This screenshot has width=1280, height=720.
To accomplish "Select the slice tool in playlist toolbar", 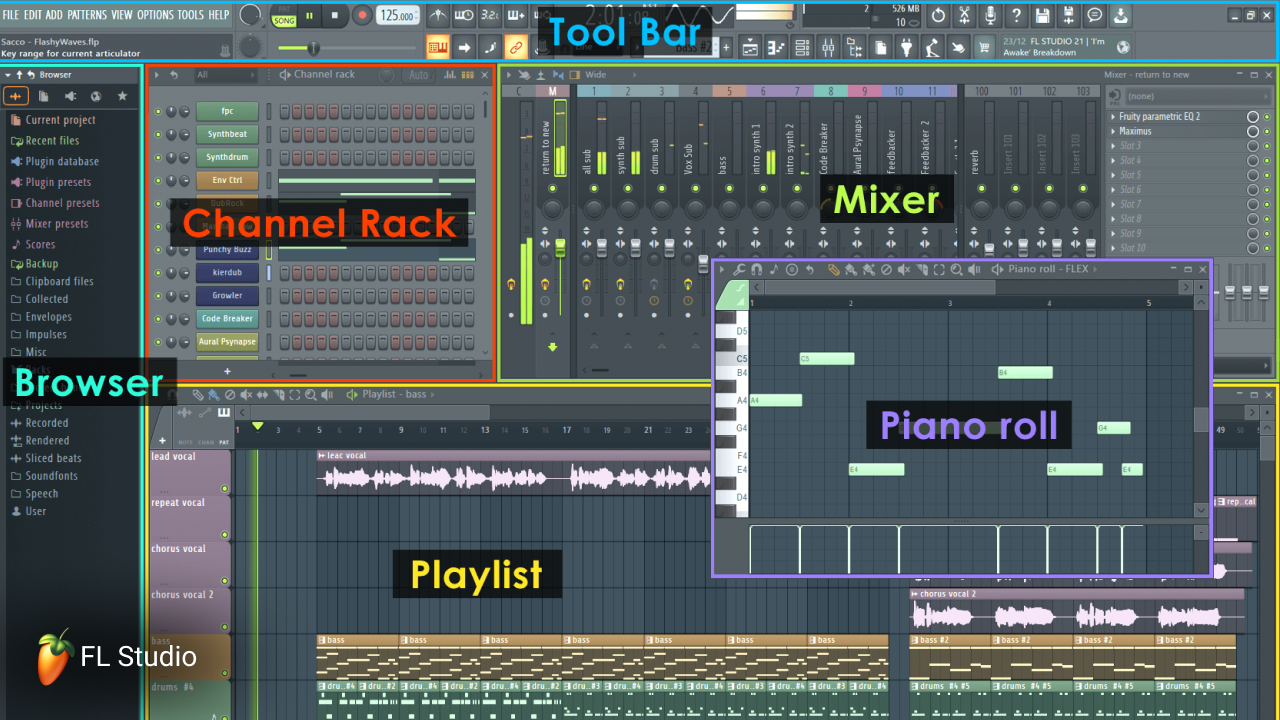I will pyautogui.click(x=279, y=395).
